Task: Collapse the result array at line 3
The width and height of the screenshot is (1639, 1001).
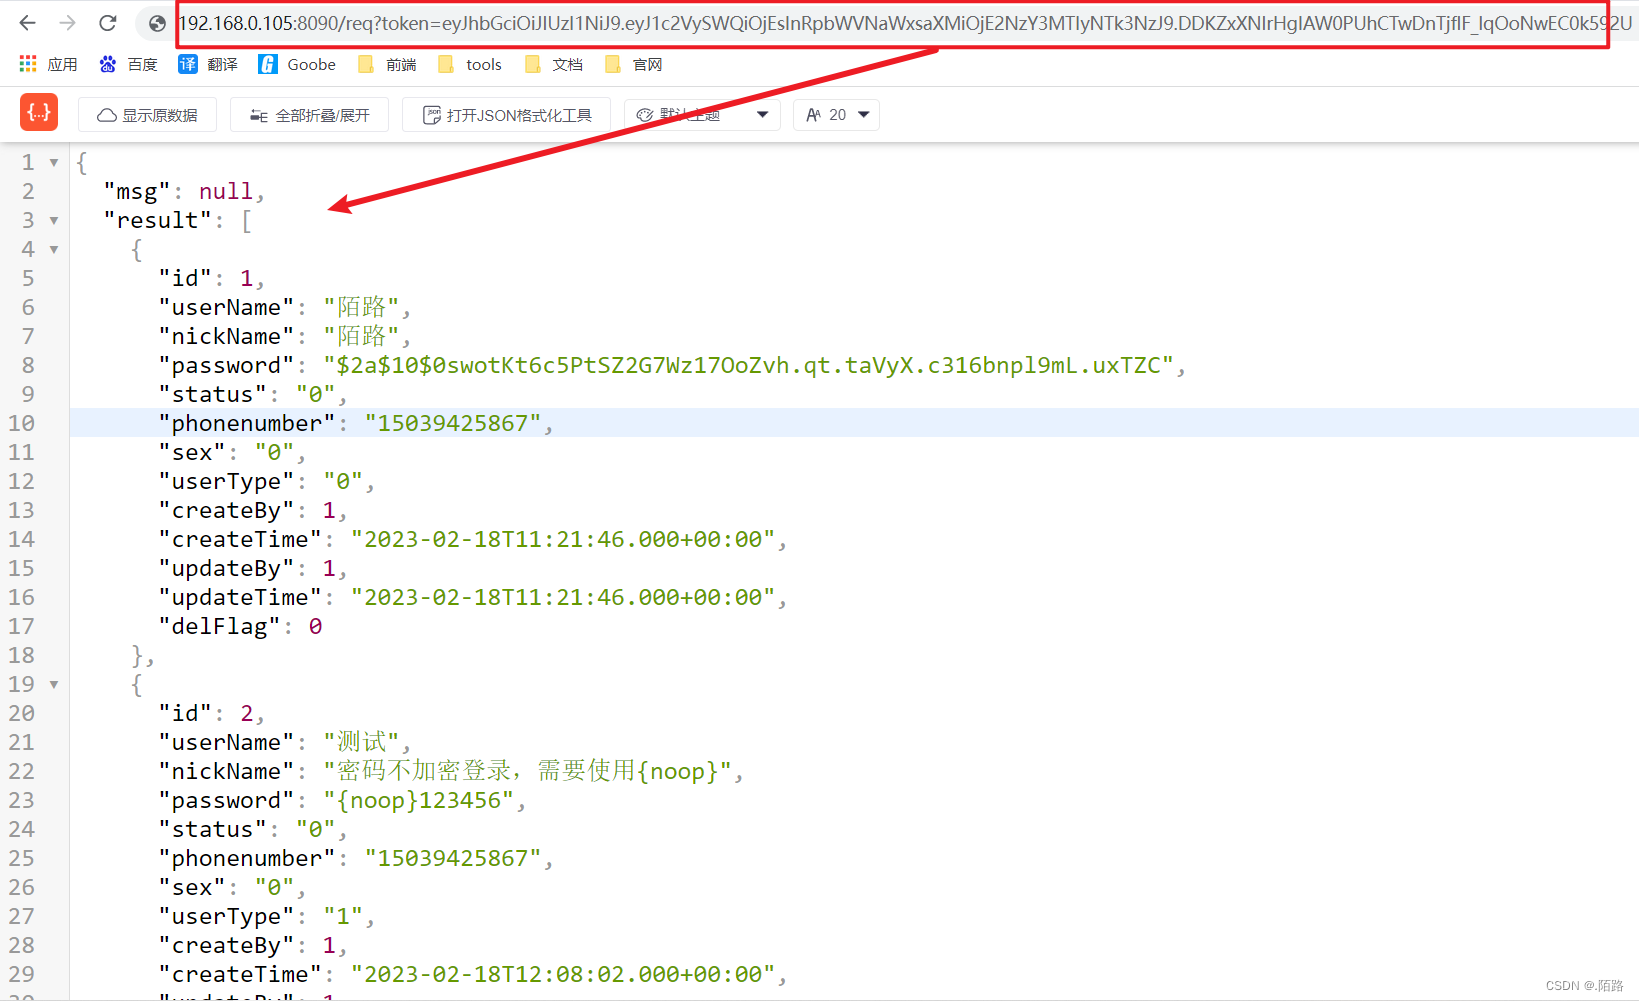Action: click(54, 220)
